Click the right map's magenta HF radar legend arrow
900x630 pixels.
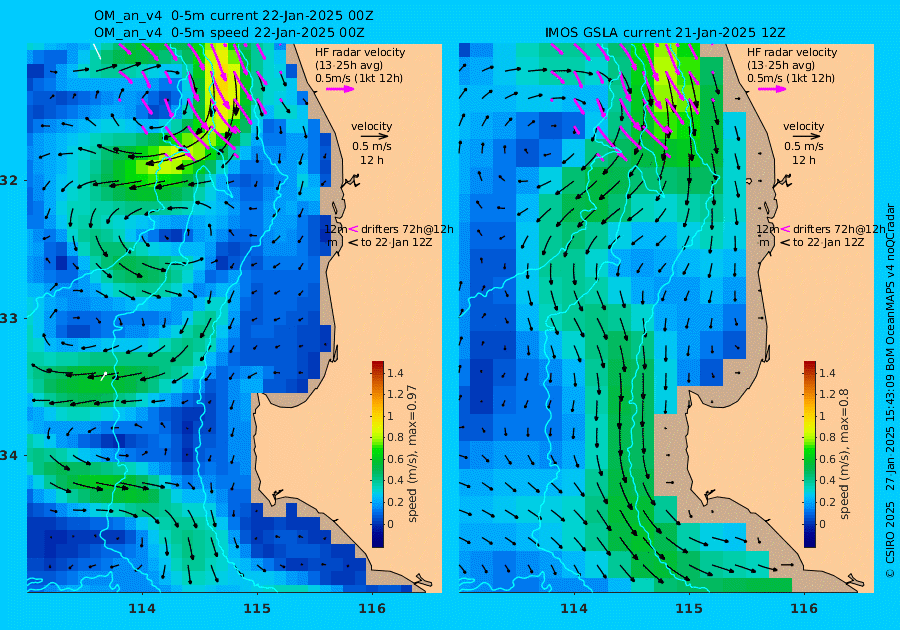coord(772,89)
